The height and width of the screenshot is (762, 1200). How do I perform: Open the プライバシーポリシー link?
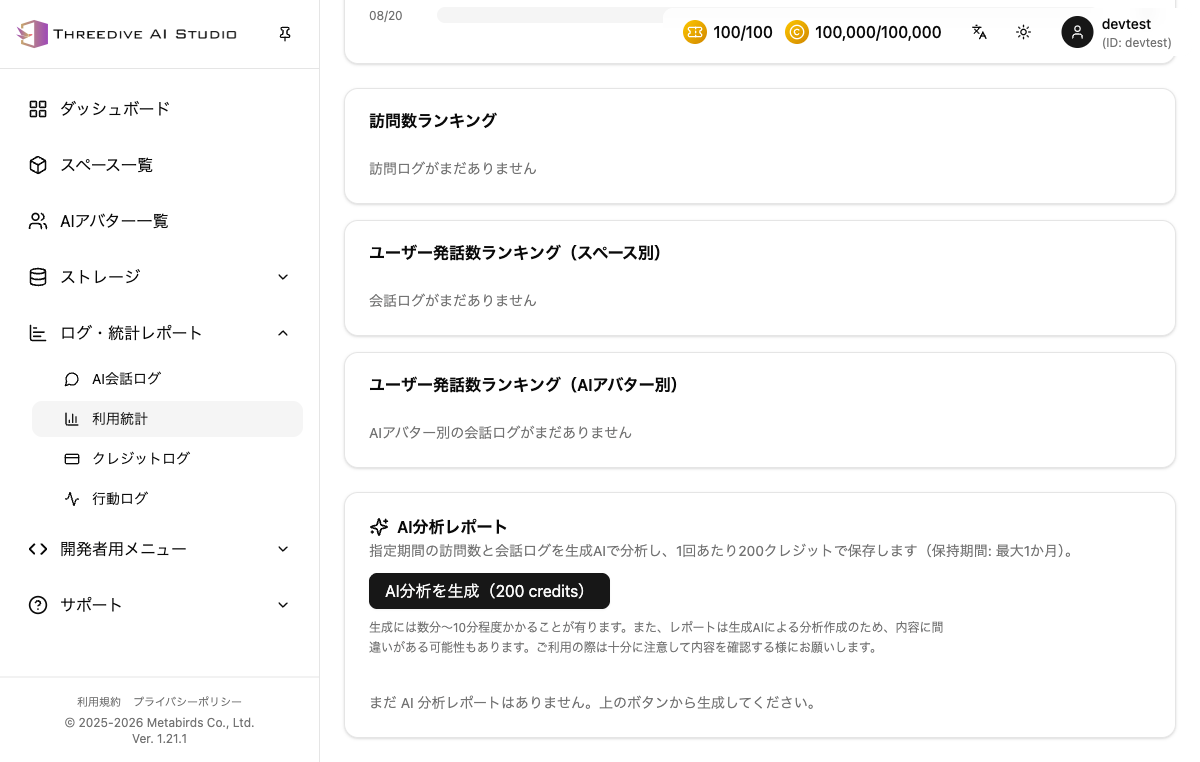(188, 702)
